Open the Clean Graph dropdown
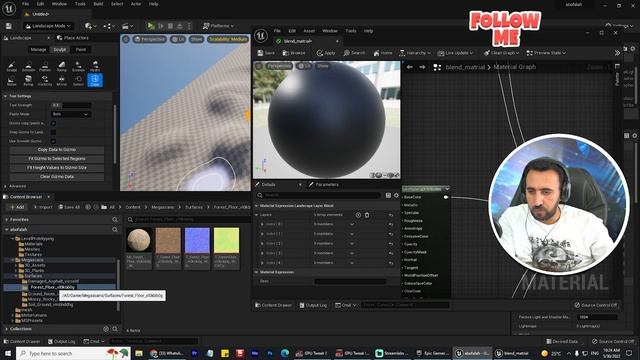The width and height of the screenshot is (640, 360). (501, 53)
